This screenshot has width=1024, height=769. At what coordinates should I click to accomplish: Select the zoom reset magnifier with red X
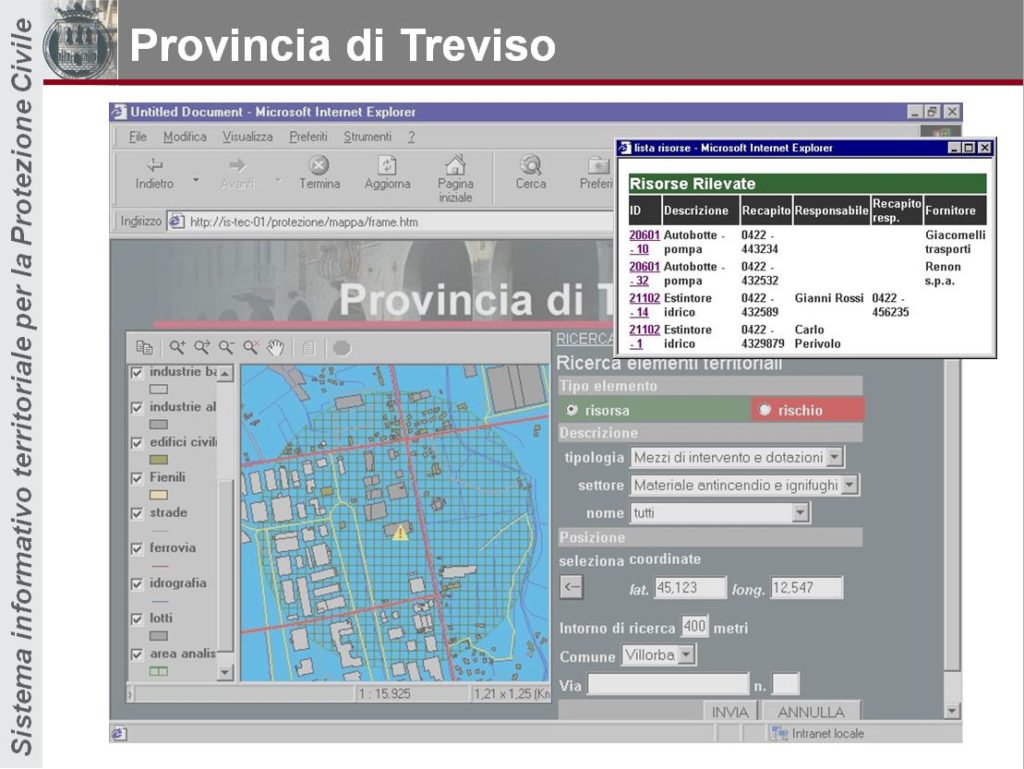[x=251, y=347]
